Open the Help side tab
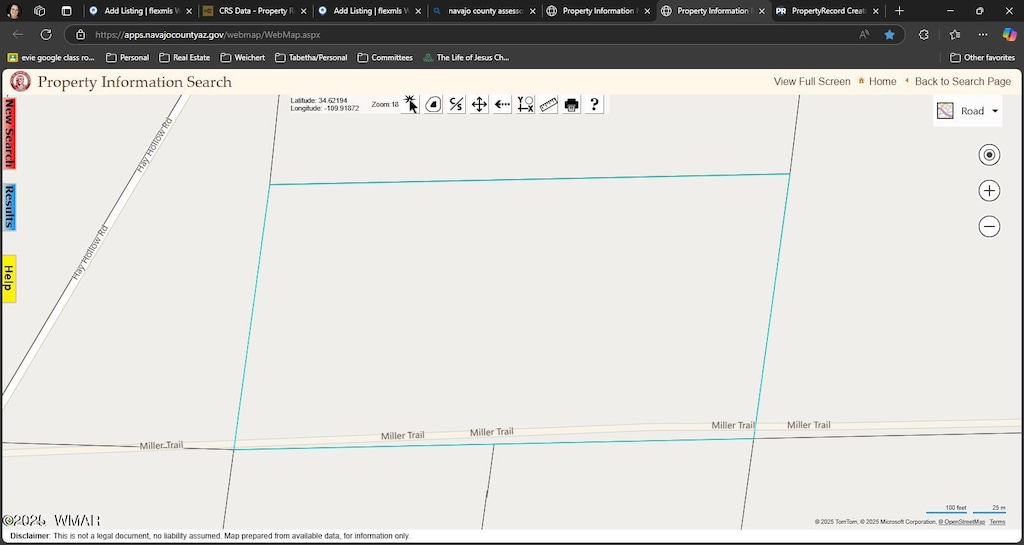 [9, 279]
